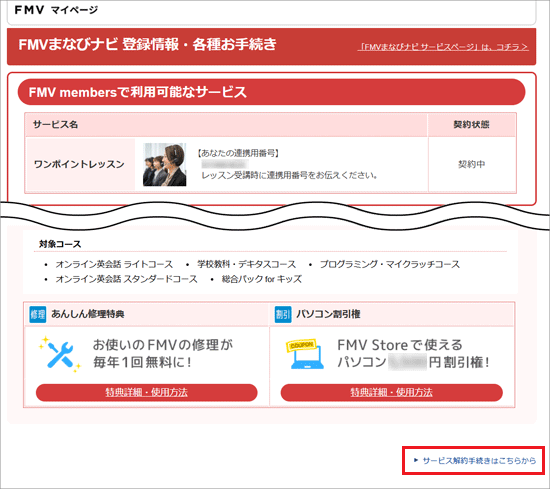Click the FMV マイページ logo
550x489 pixels.
(x=56, y=10)
